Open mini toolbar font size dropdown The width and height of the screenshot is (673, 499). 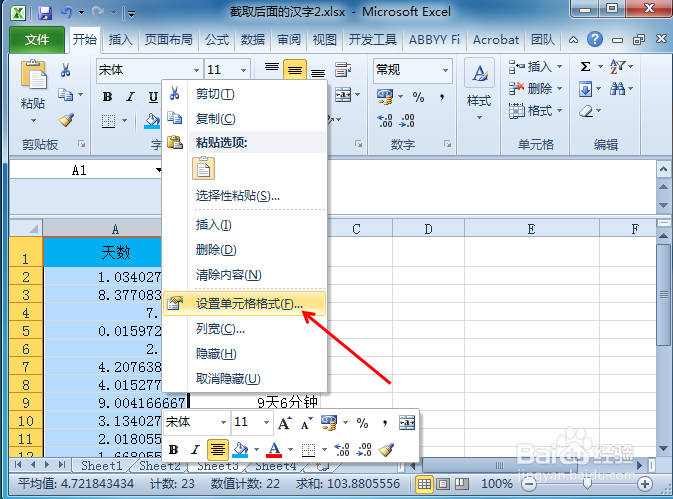pos(266,423)
